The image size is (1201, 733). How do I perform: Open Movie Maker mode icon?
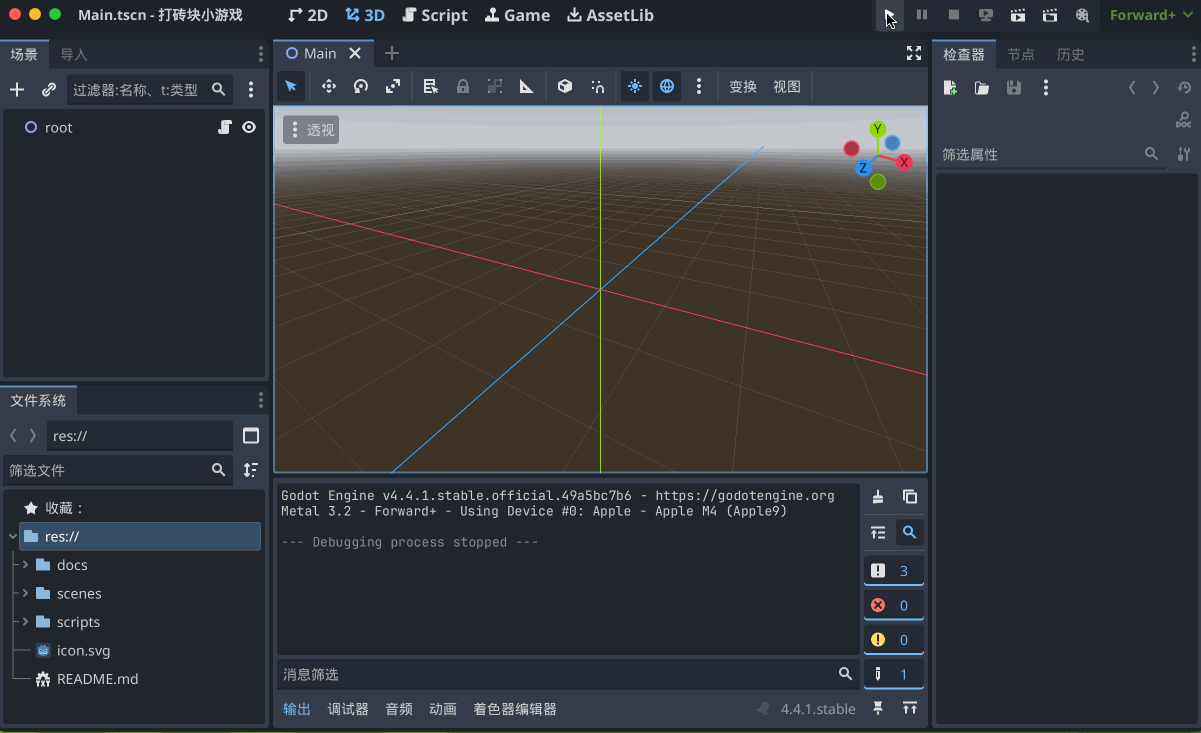(1082, 15)
